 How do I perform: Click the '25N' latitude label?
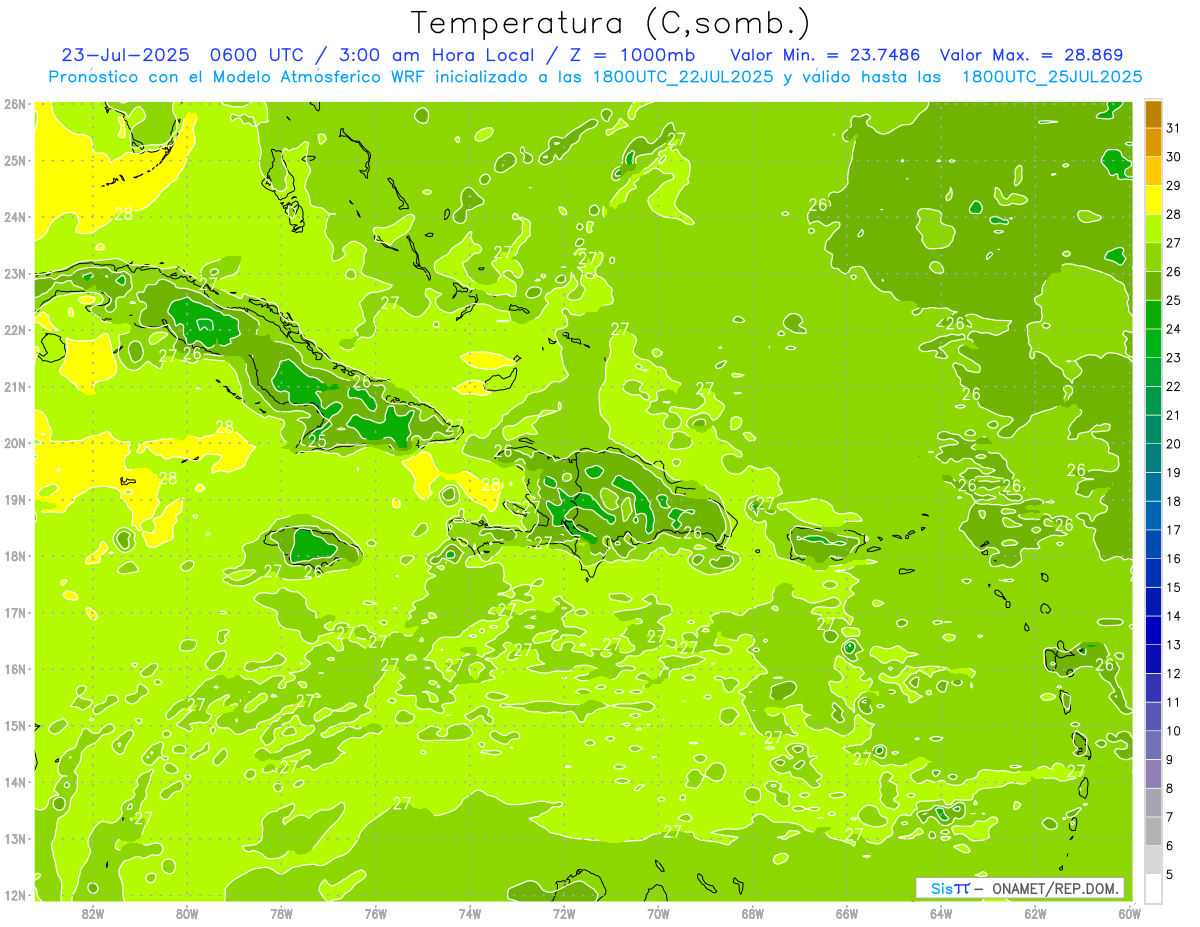(15, 160)
